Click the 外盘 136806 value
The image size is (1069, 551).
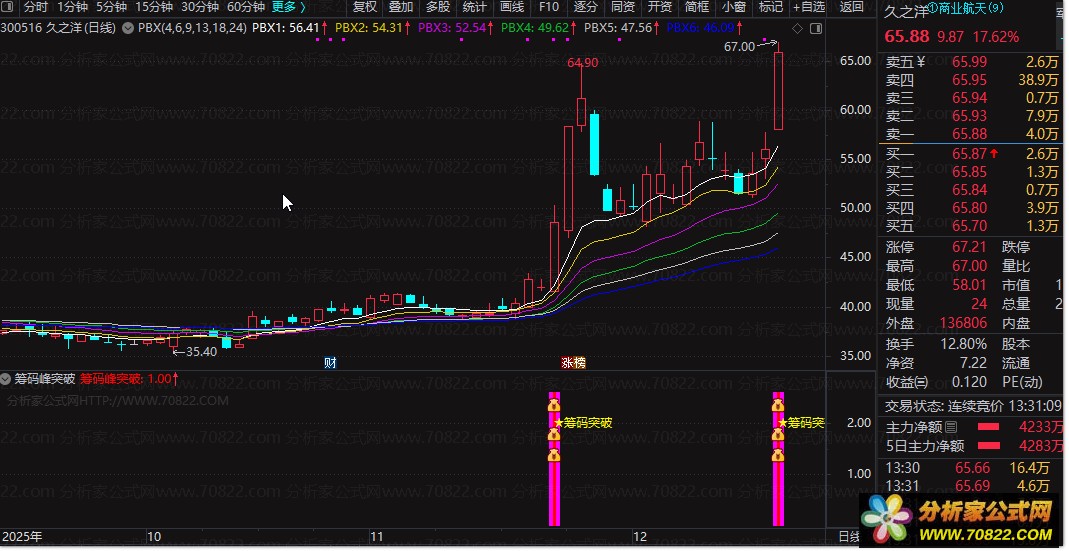coord(963,323)
